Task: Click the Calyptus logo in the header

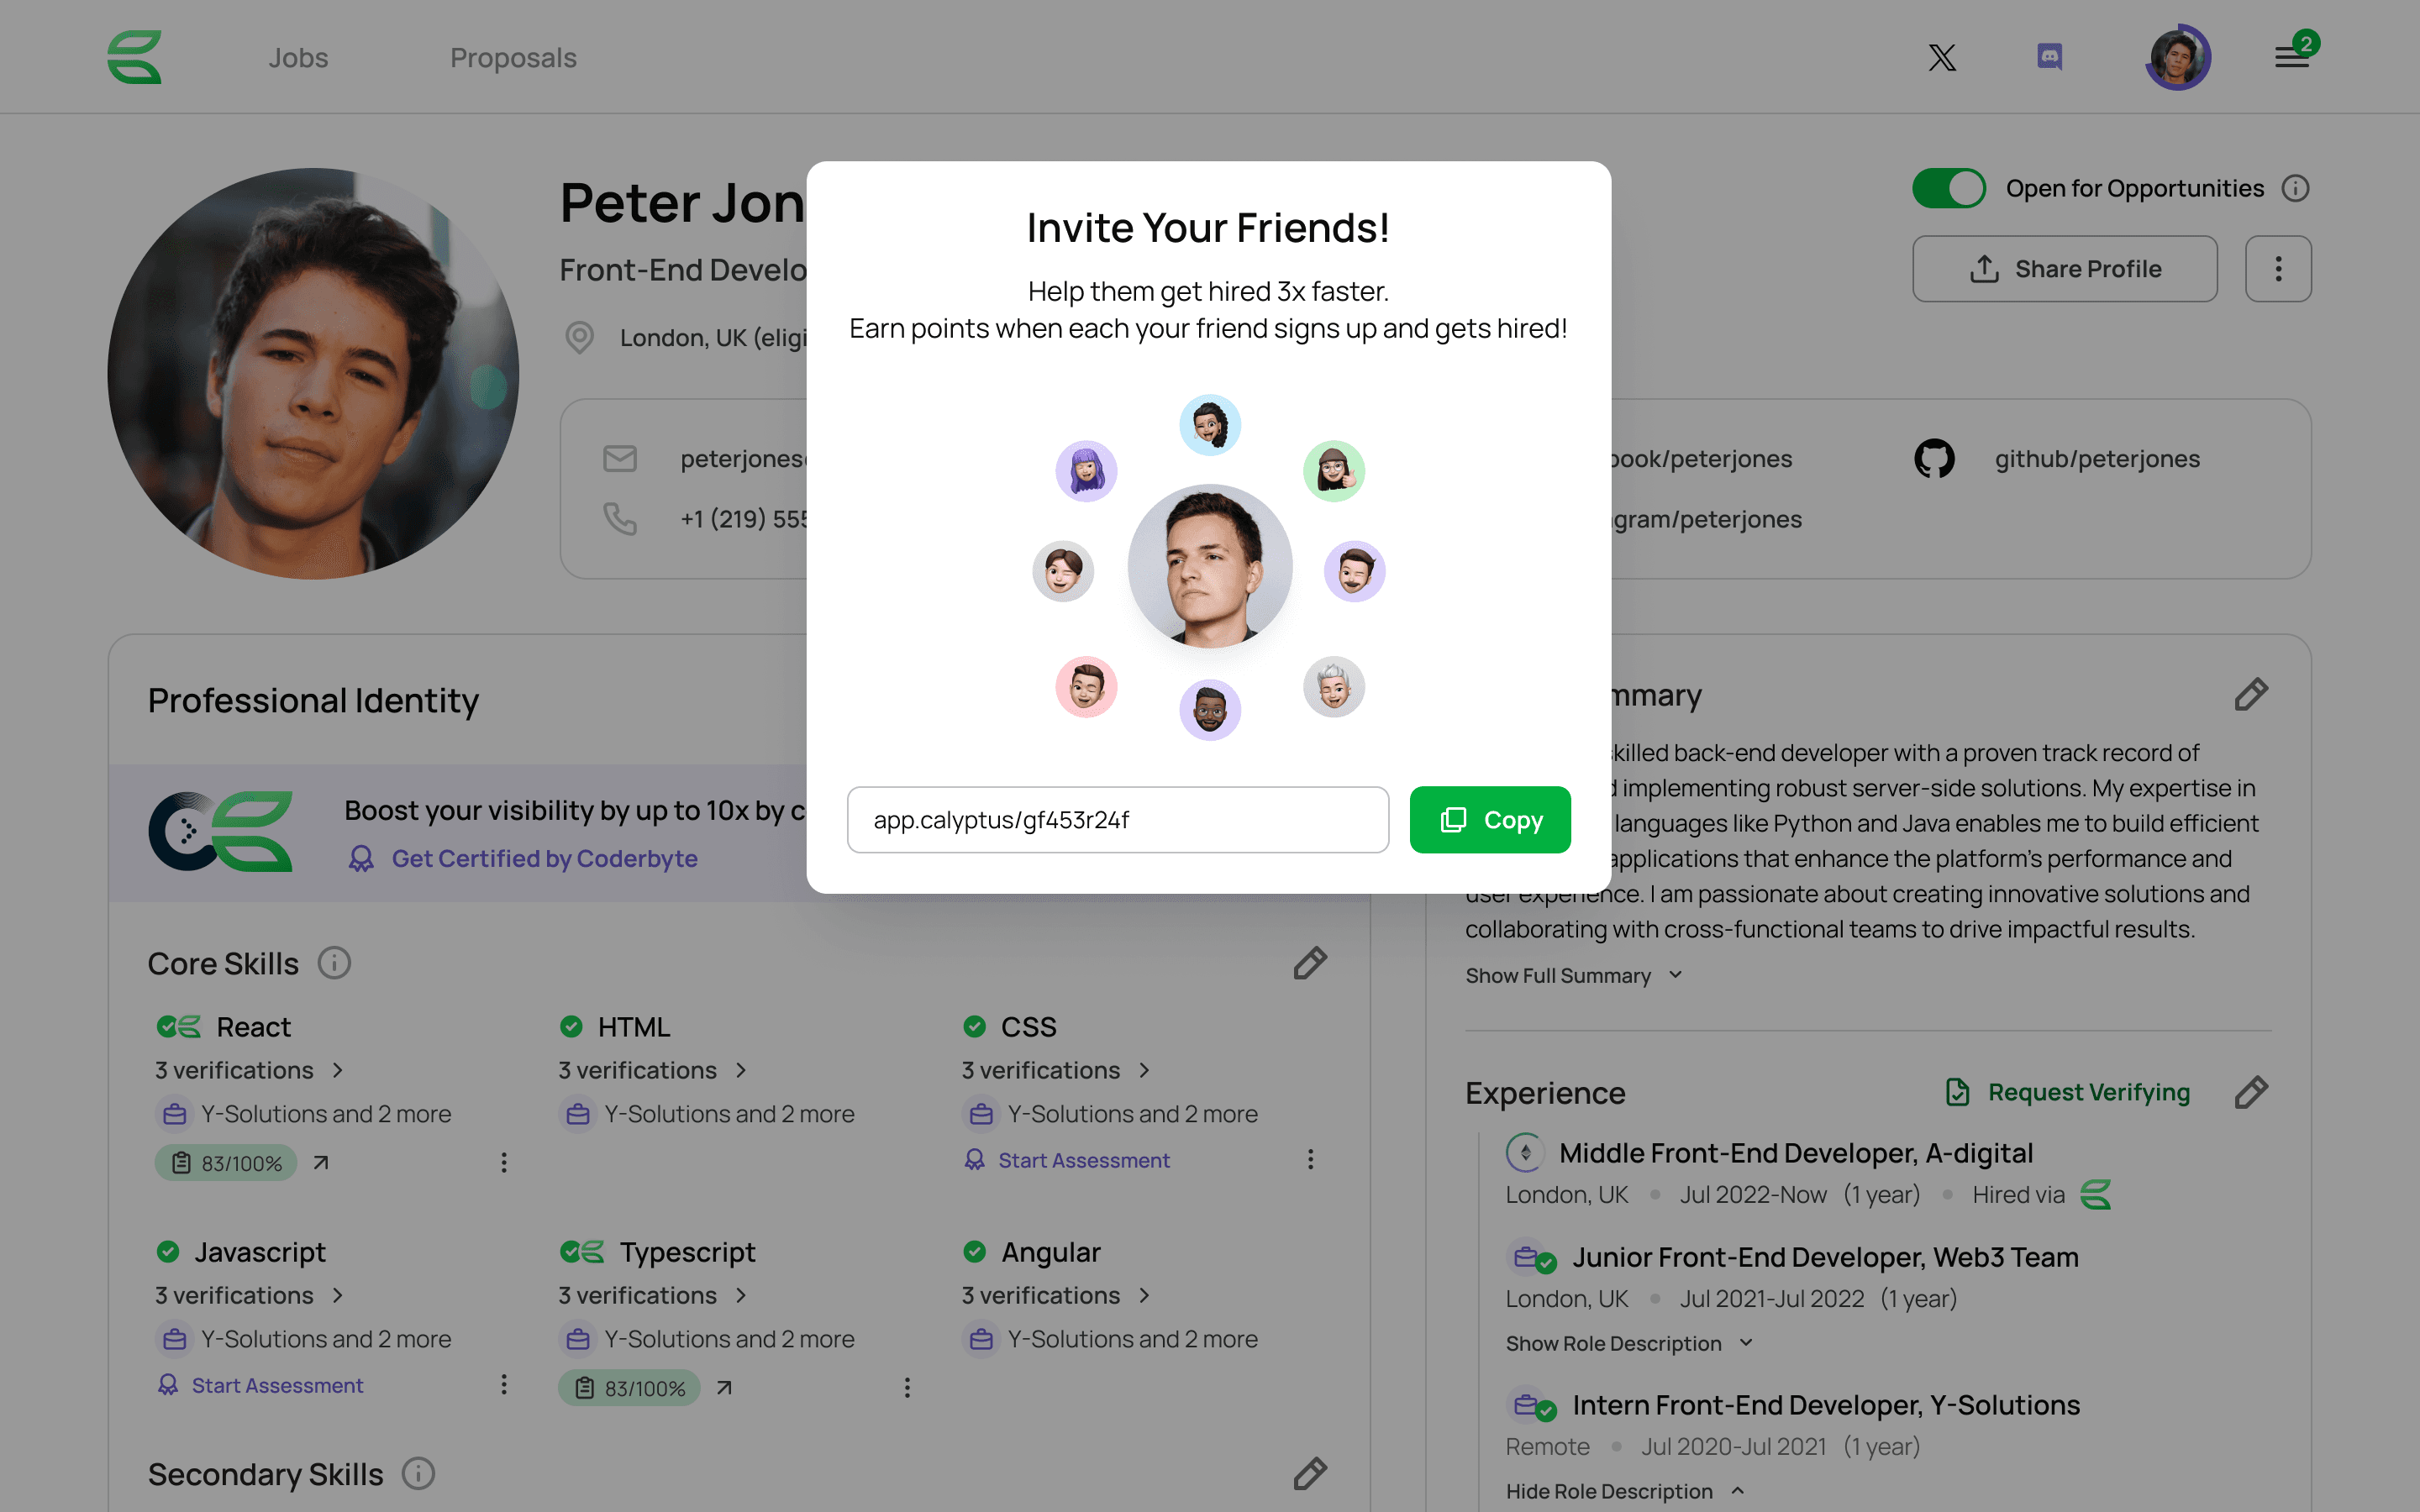Action: [x=135, y=57]
